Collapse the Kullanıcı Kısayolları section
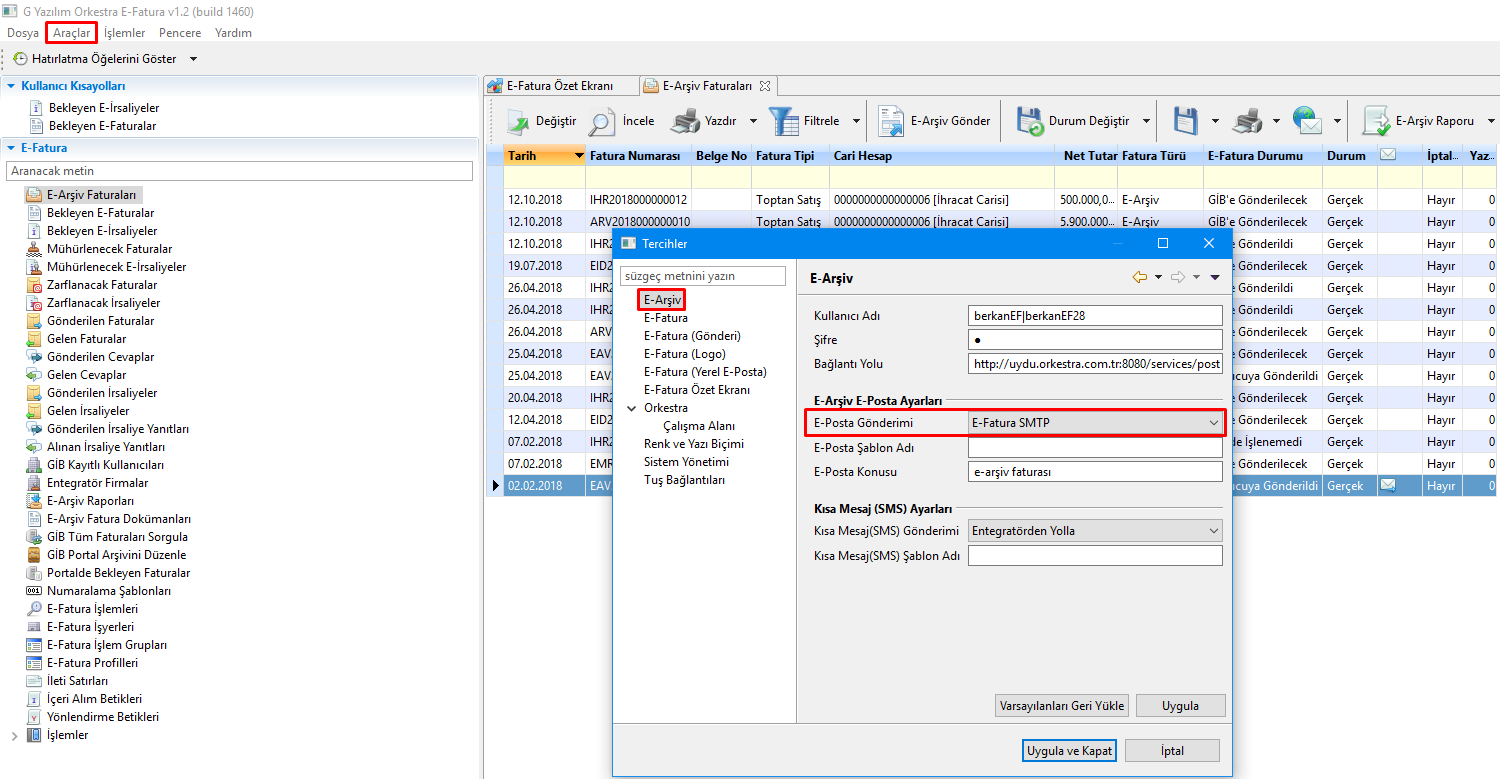The height and width of the screenshot is (779, 1500). click(x=11, y=86)
